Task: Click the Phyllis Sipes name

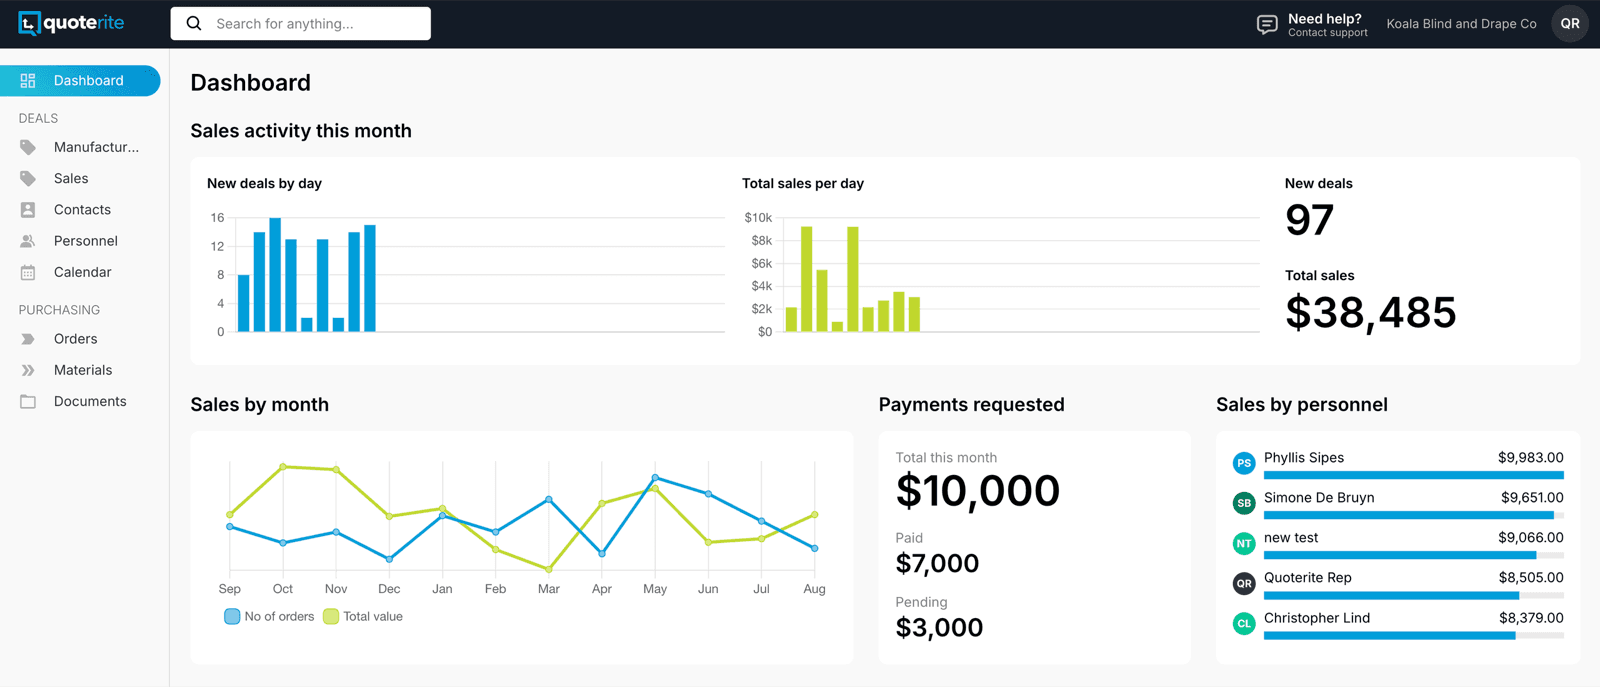Action: [x=1304, y=458]
